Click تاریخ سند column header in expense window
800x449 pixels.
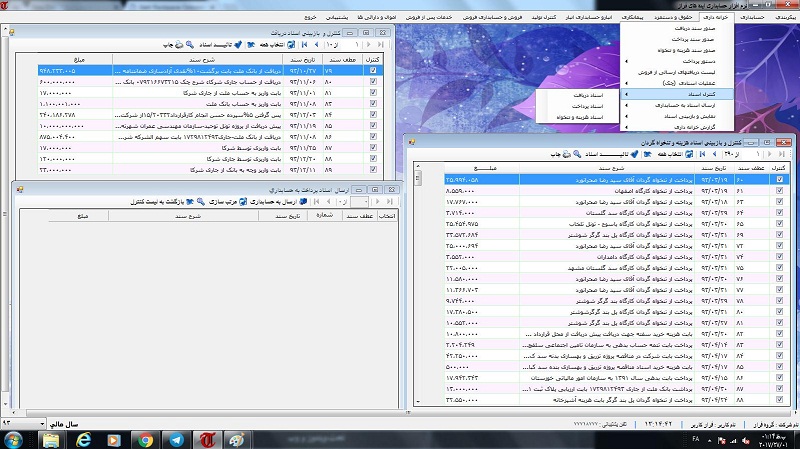713,168
